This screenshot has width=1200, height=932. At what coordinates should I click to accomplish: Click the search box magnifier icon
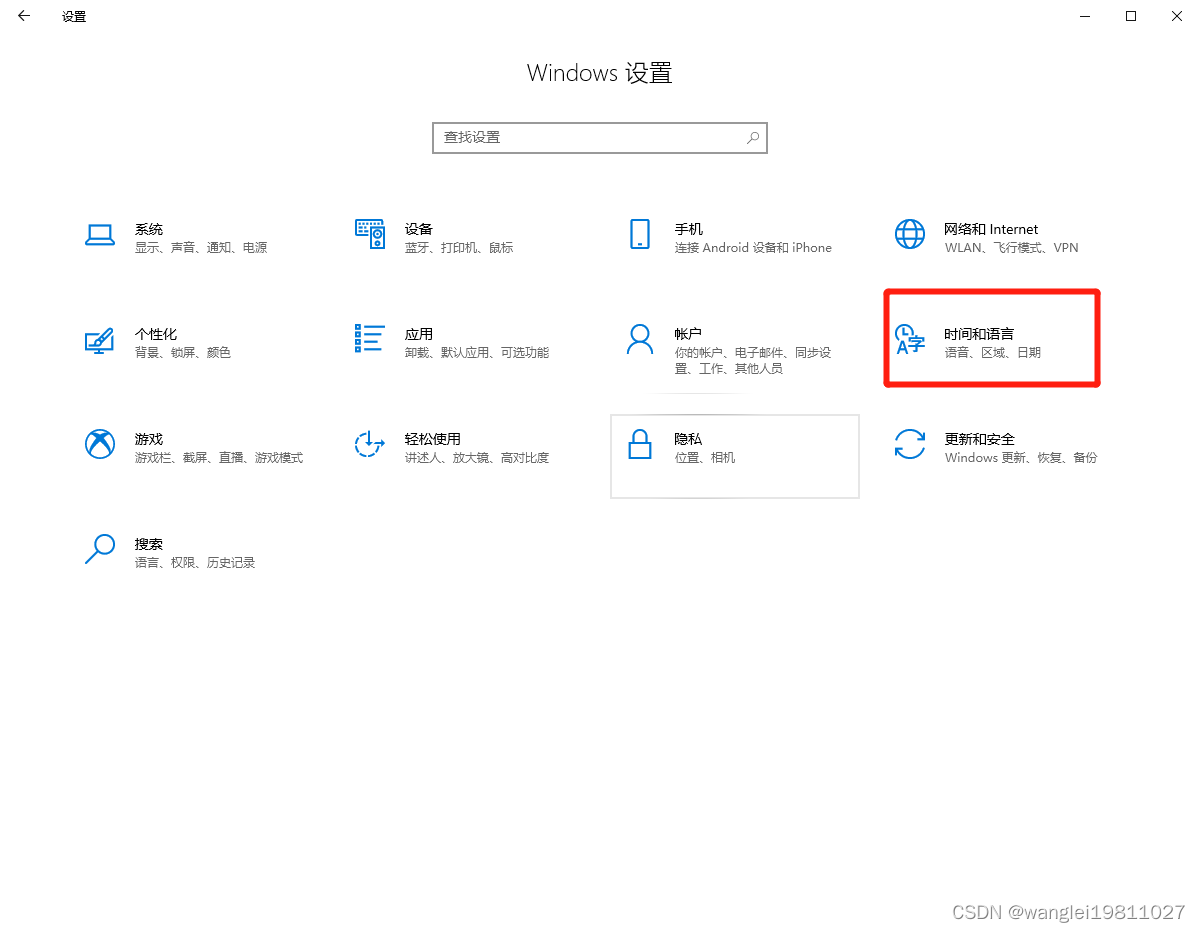point(753,137)
